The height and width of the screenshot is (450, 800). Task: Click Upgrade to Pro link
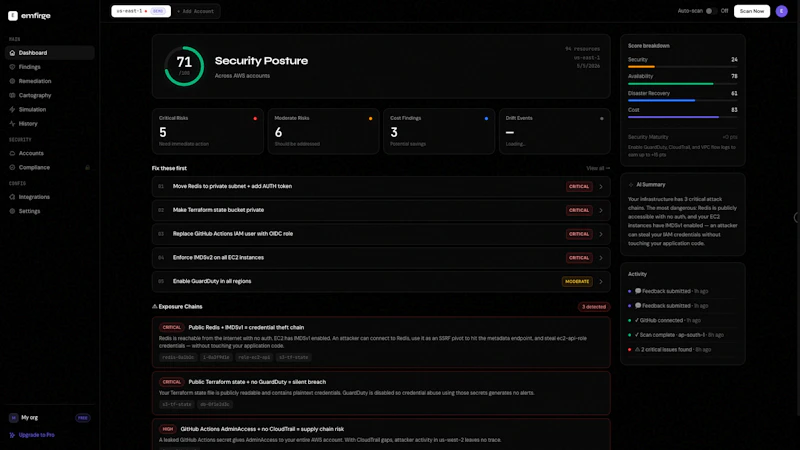pyautogui.click(x=37, y=435)
